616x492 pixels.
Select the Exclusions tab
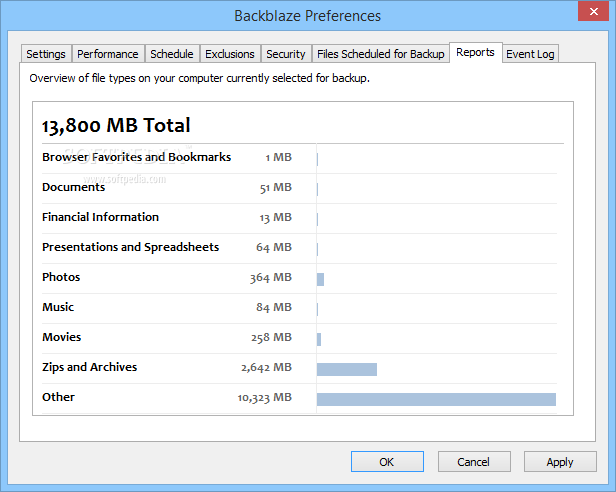tap(230, 54)
